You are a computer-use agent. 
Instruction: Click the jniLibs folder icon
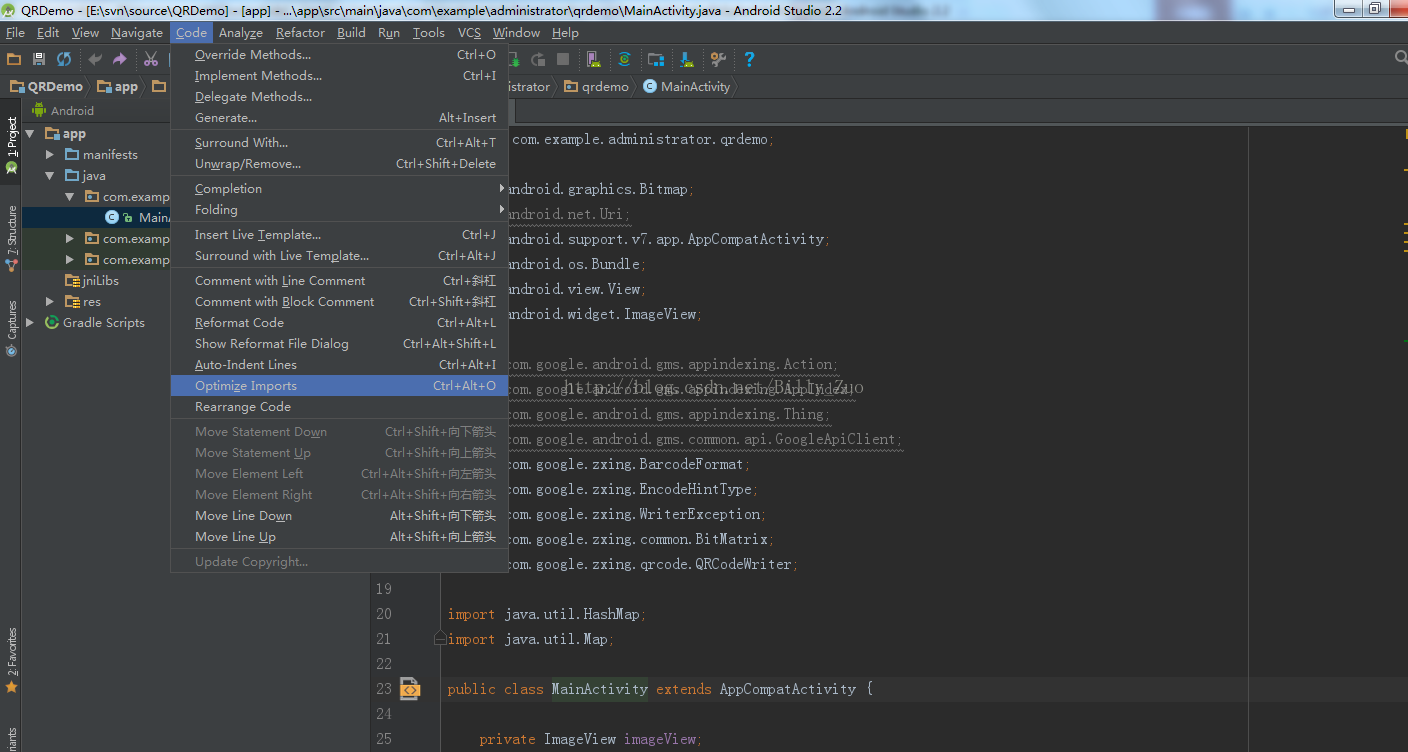tap(72, 280)
